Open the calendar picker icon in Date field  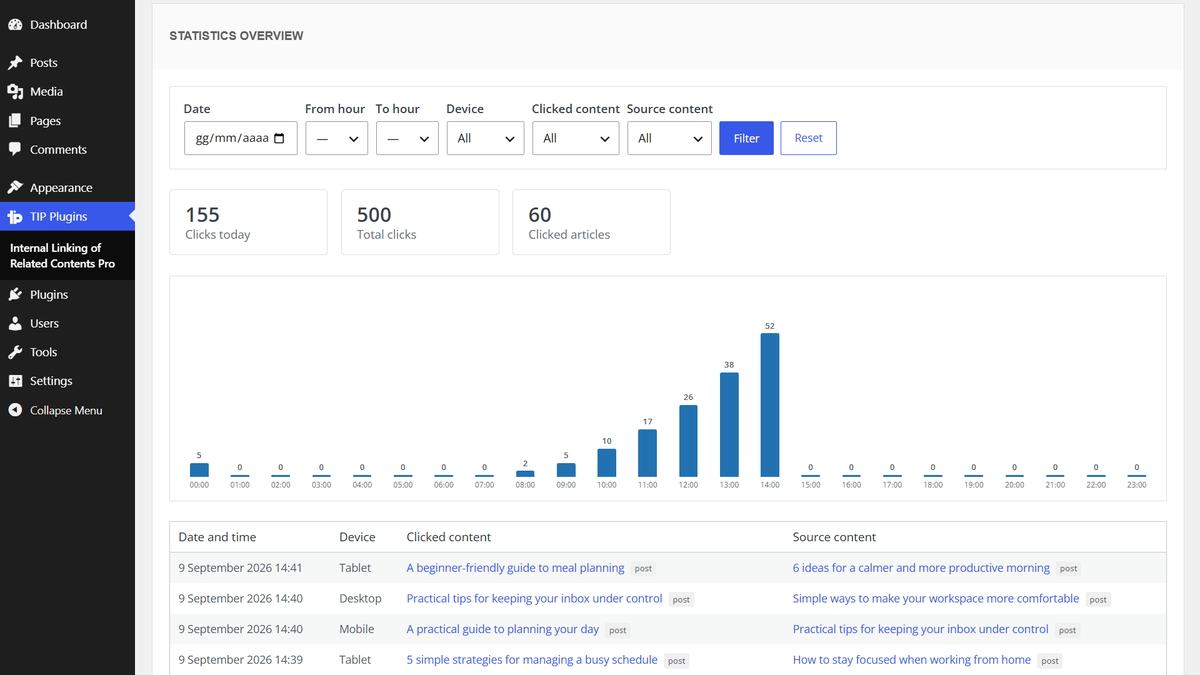click(x=279, y=138)
